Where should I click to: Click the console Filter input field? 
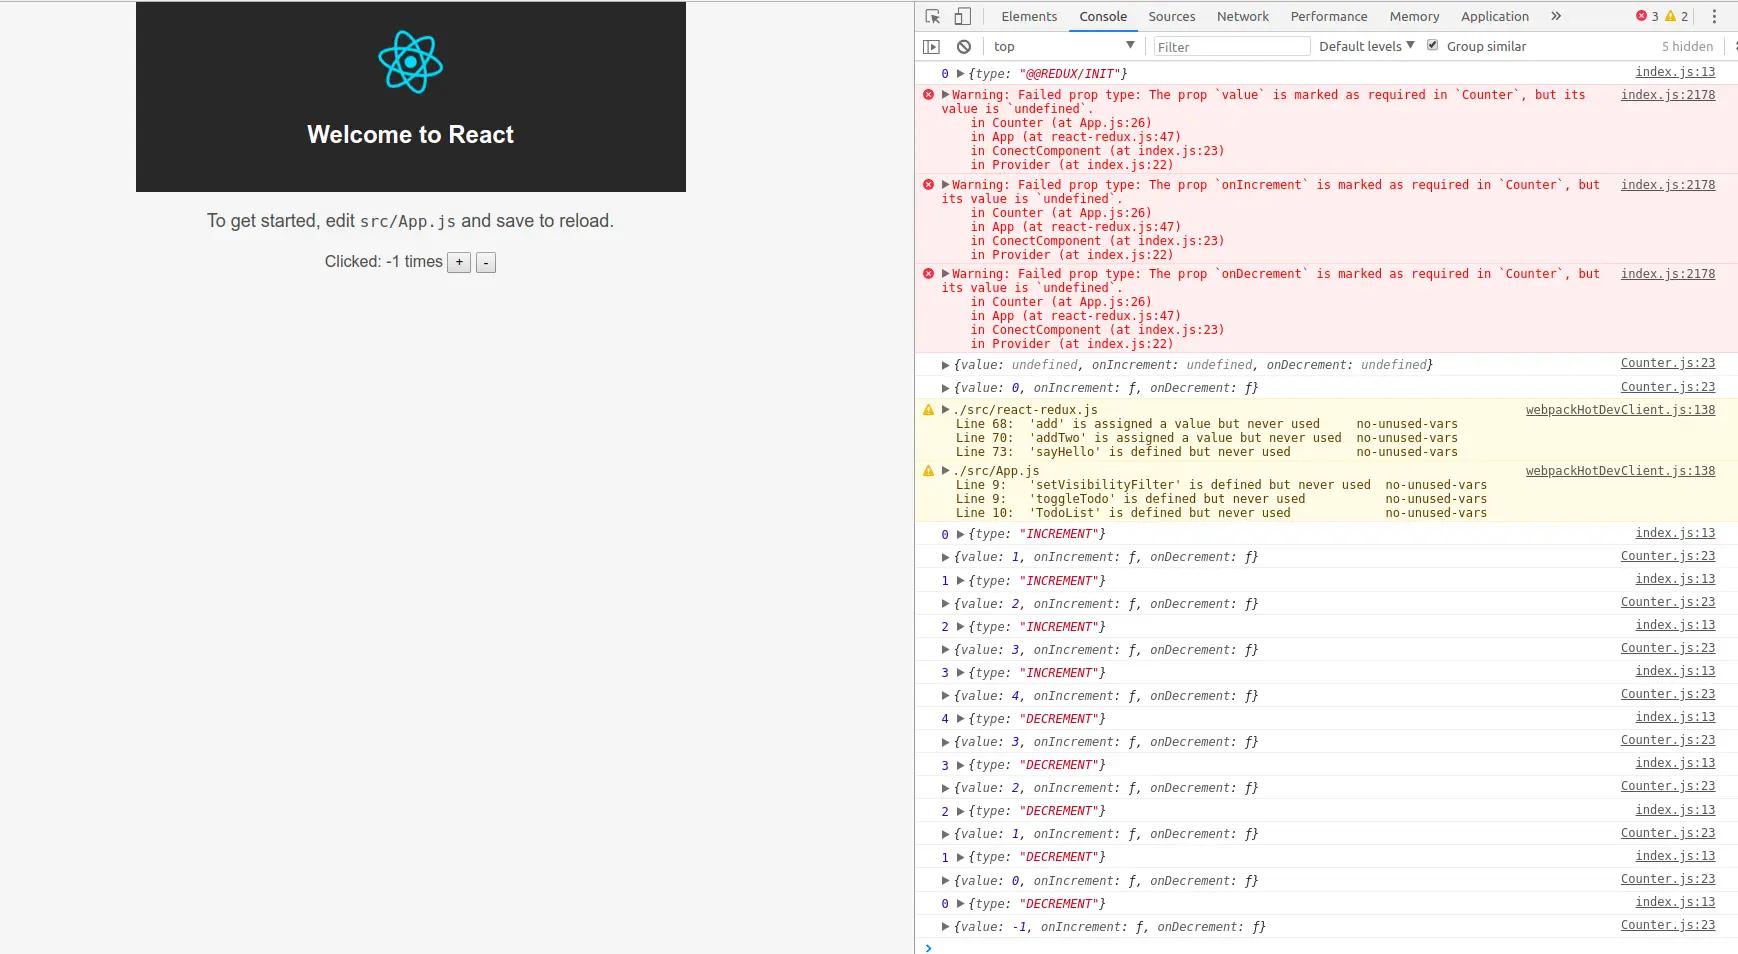point(1230,47)
